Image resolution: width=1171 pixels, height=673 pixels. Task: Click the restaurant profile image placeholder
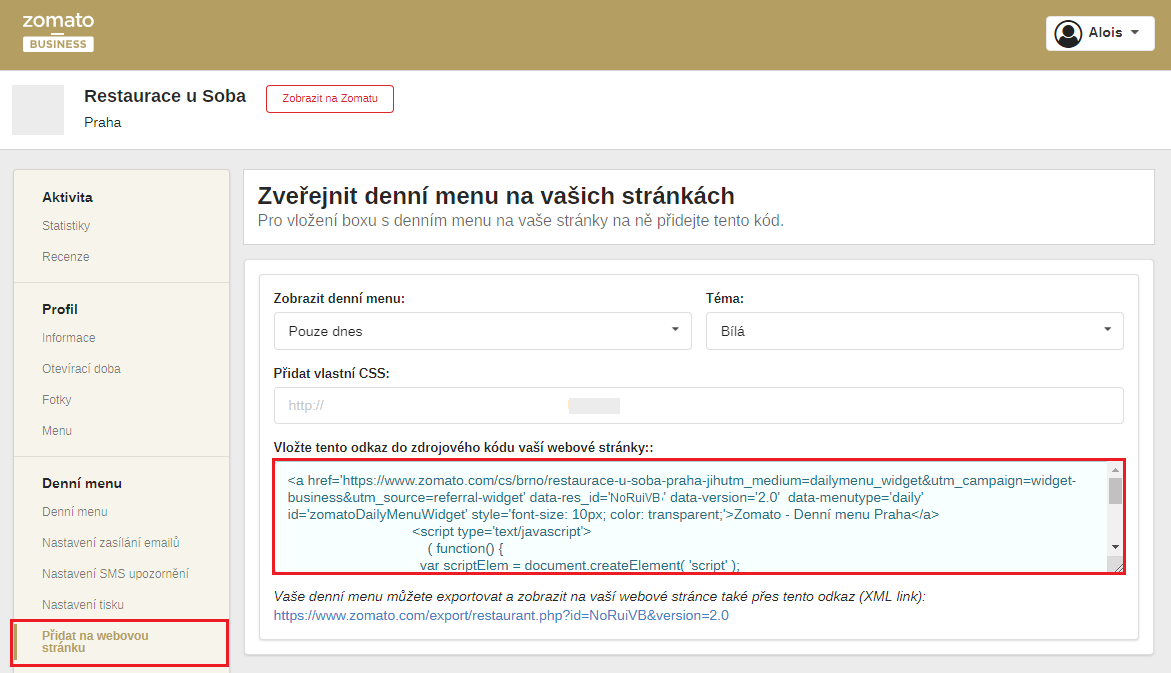click(x=38, y=110)
